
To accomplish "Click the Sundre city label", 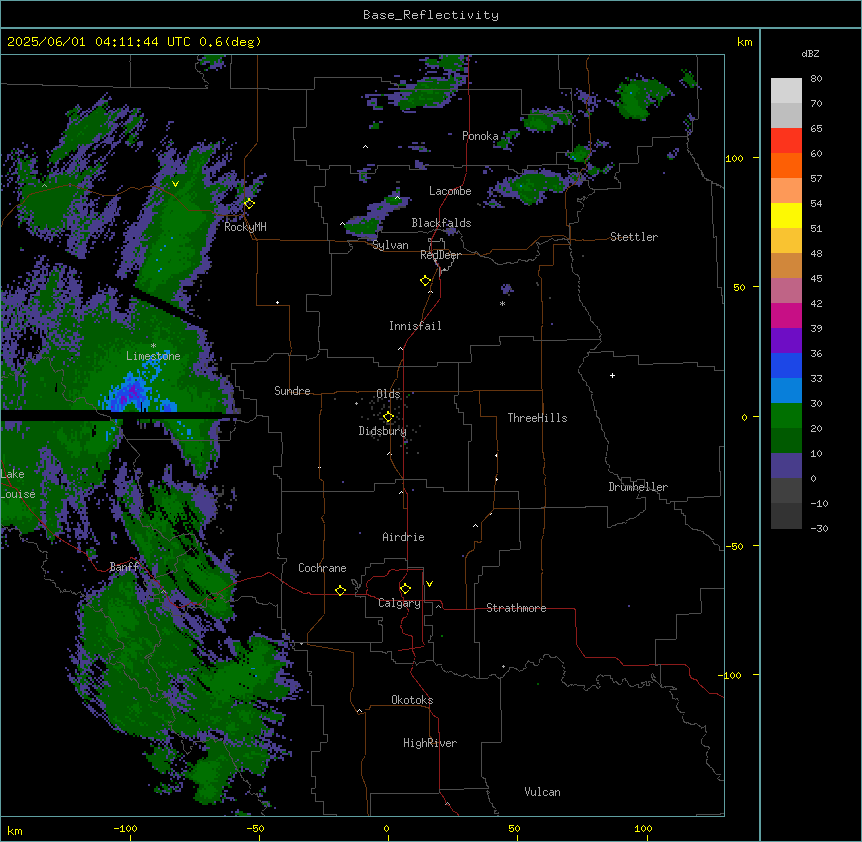I will click(x=292, y=391).
